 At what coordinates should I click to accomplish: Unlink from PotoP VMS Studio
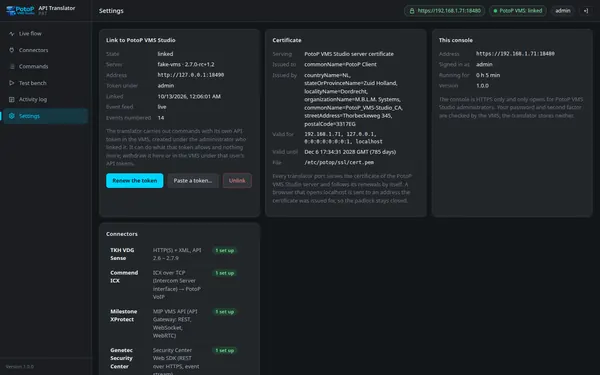pyautogui.click(x=237, y=181)
